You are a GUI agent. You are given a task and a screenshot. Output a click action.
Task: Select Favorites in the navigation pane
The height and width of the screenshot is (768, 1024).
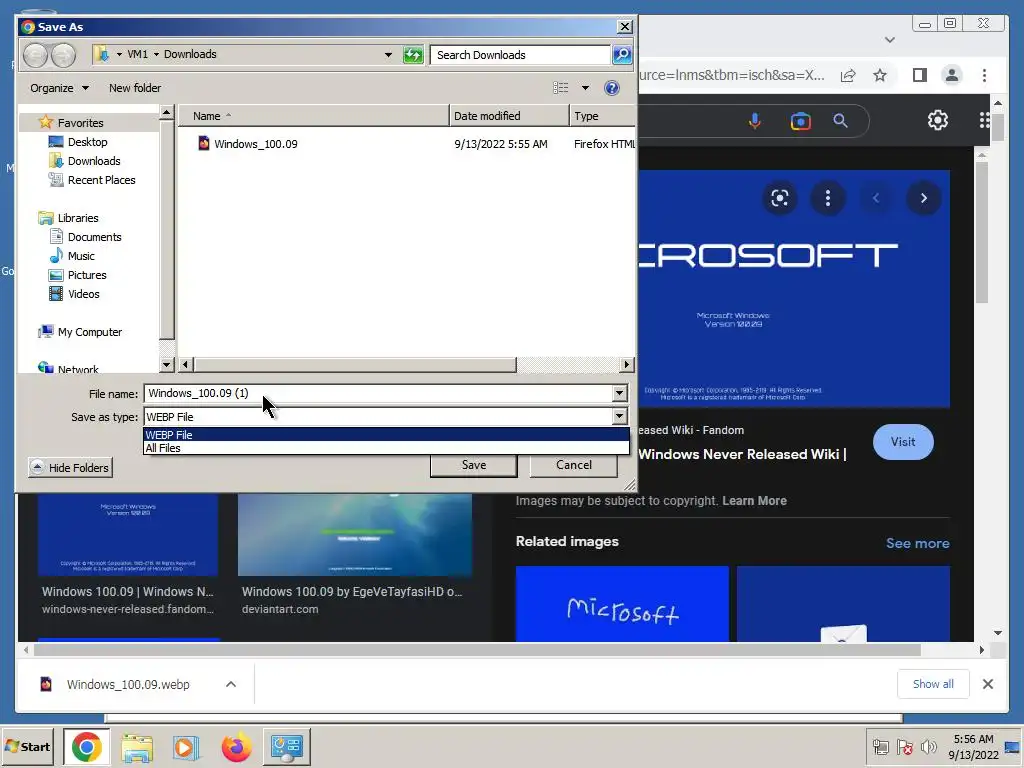pos(80,123)
